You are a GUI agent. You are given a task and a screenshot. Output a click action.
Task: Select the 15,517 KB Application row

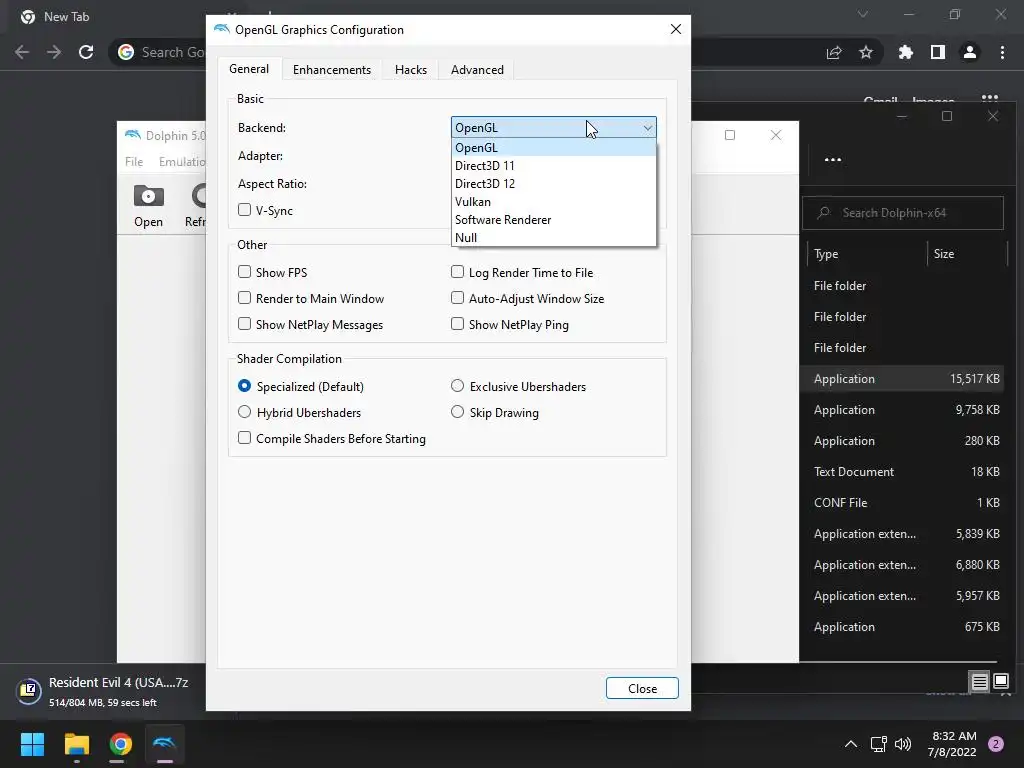click(x=903, y=379)
